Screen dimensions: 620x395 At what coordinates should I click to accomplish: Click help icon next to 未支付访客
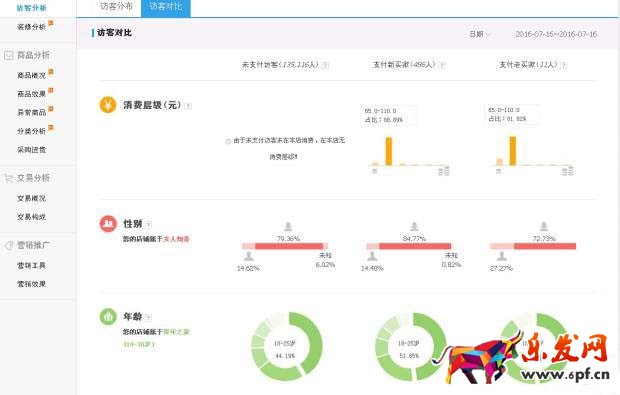(325, 65)
